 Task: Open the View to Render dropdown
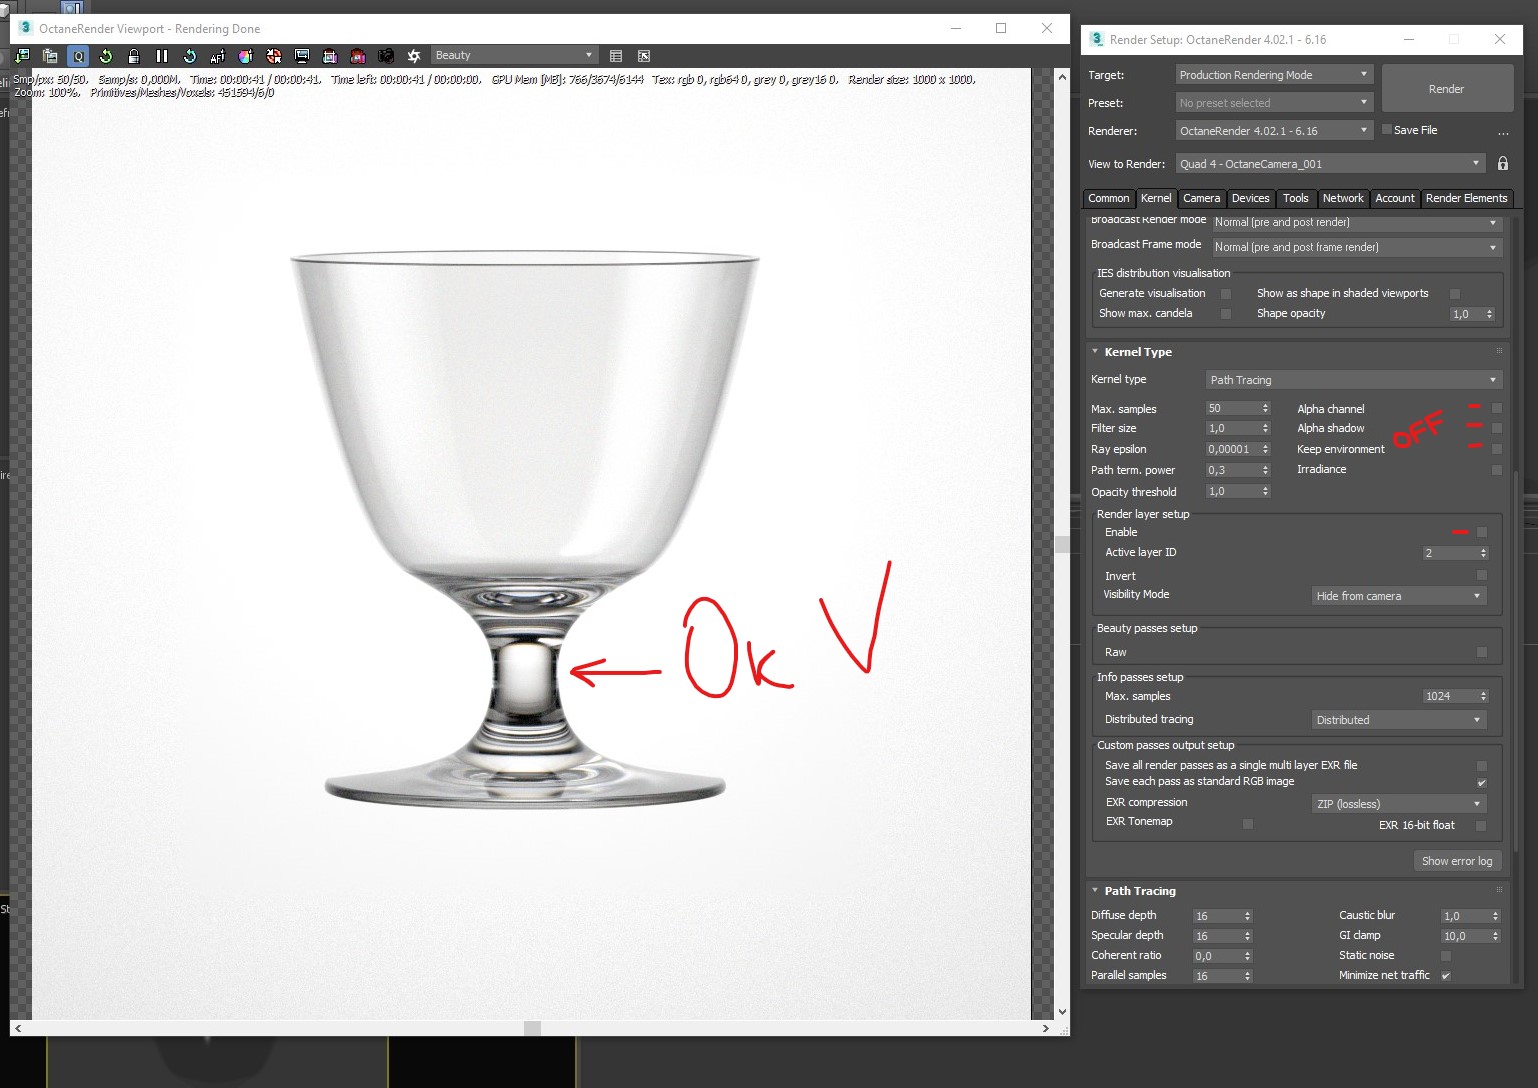click(1330, 164)
